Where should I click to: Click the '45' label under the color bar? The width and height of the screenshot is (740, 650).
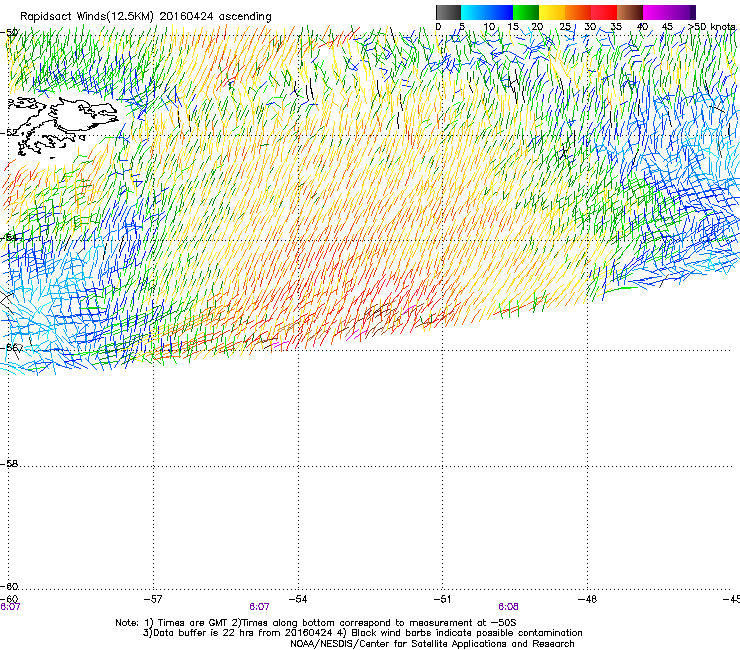coord(667,27)
